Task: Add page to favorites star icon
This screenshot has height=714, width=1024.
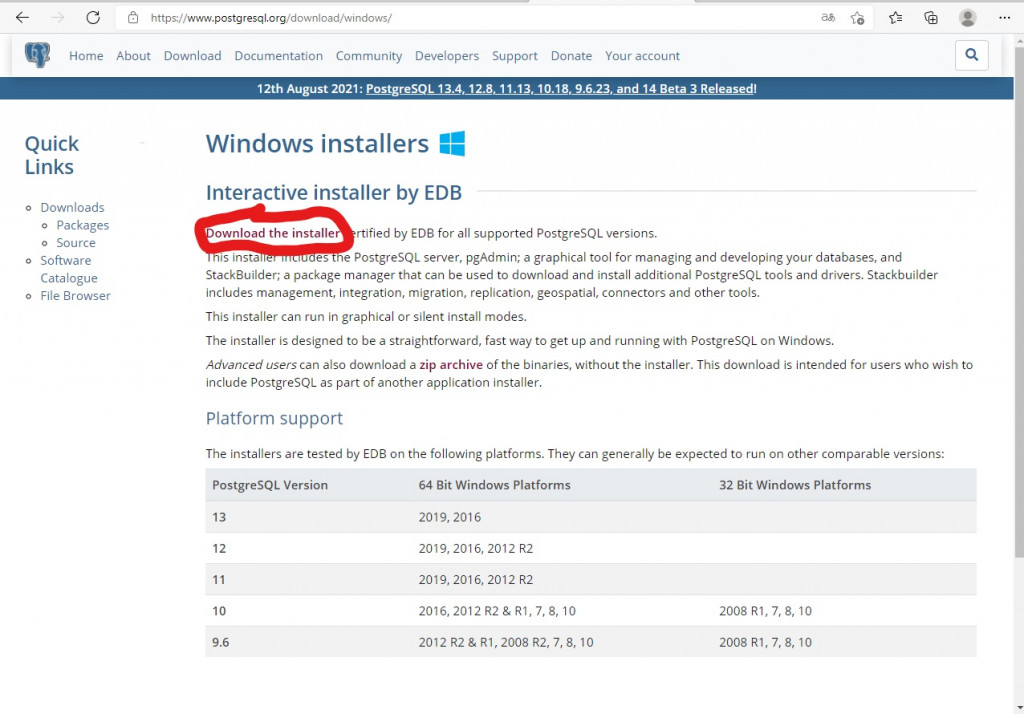Action: [857, 18]
